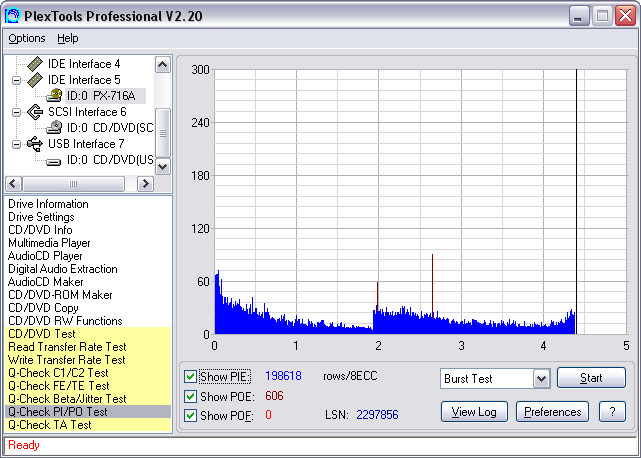Click the tree scroll down arrow
The width and height of the screenshot is (641, 458).
[163, 166]
